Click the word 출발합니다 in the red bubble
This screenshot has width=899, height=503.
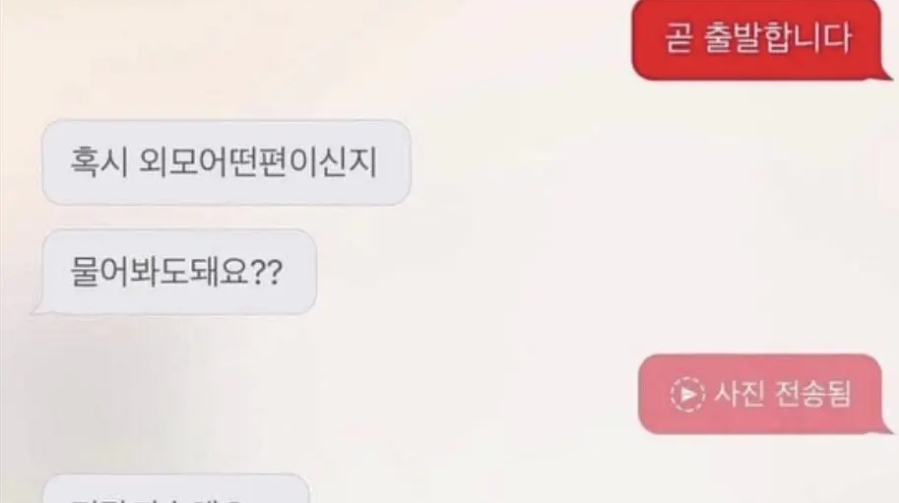(x=777, y=38)
